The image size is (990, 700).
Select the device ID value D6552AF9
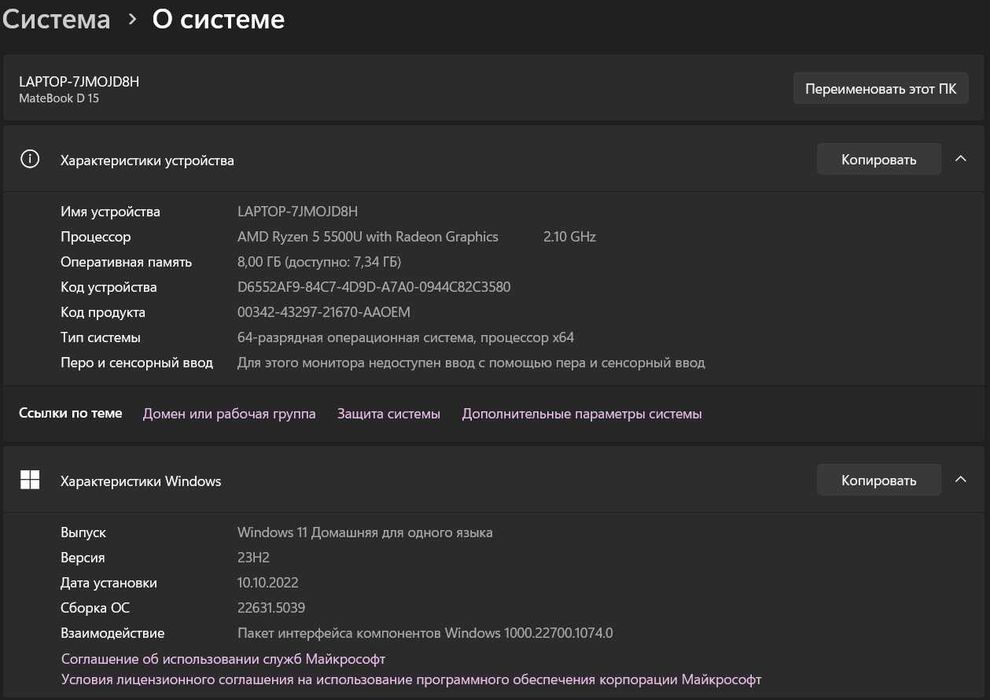(x=374, y=287)
